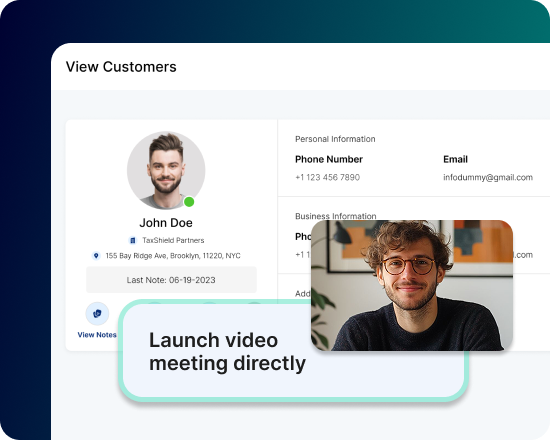The image size is (550, 440).
Task: Open the video call thumbnail with glasses man
Action: [412, 285]
